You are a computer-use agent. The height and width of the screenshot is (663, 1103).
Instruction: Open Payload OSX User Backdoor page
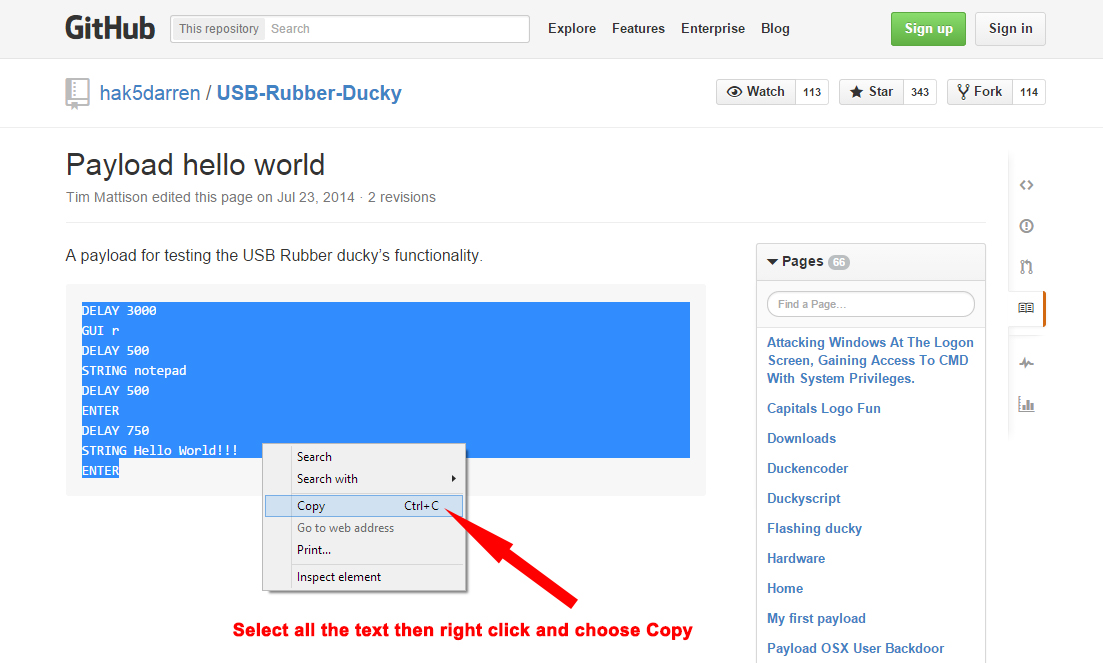coord(855,648)
